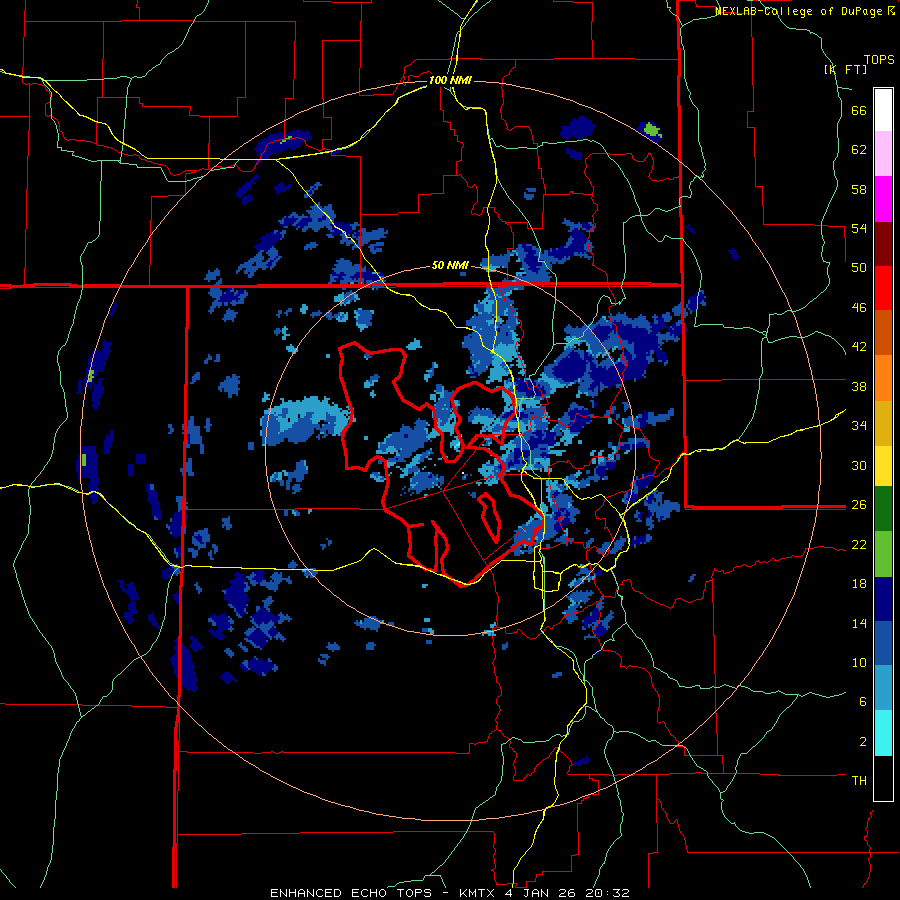Click the white swatch in the tops legend
900x900 pixels.
883,110
